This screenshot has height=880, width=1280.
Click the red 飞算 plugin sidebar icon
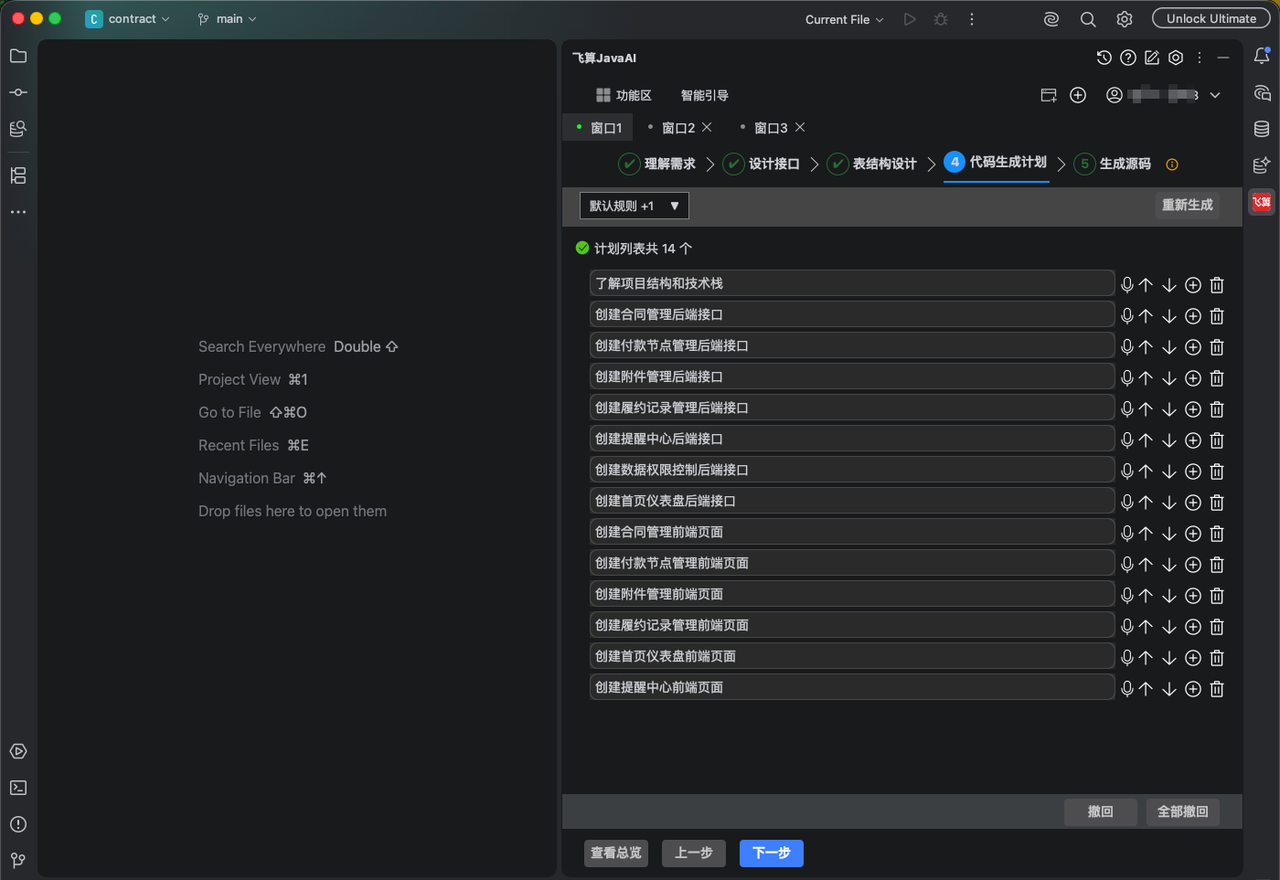point(1262,202)
